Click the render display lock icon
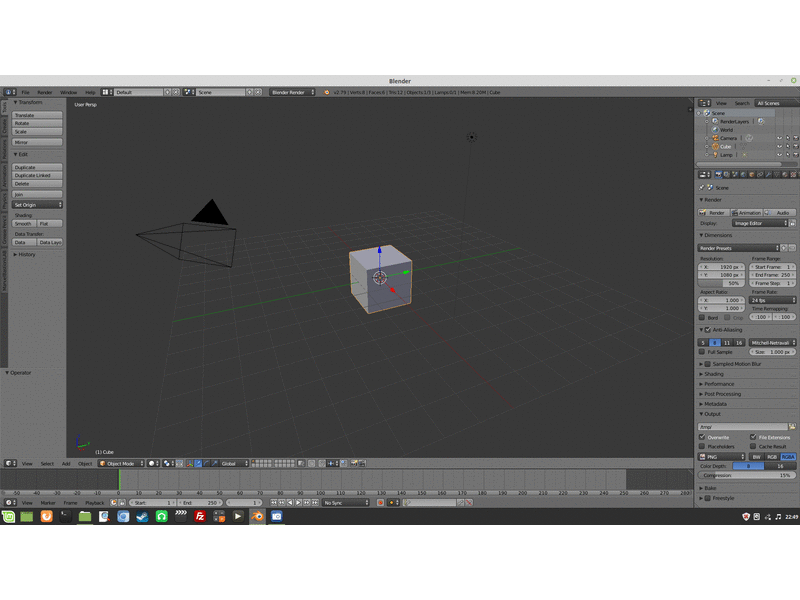This screenshot has height=600, width=800. [792, 223]
